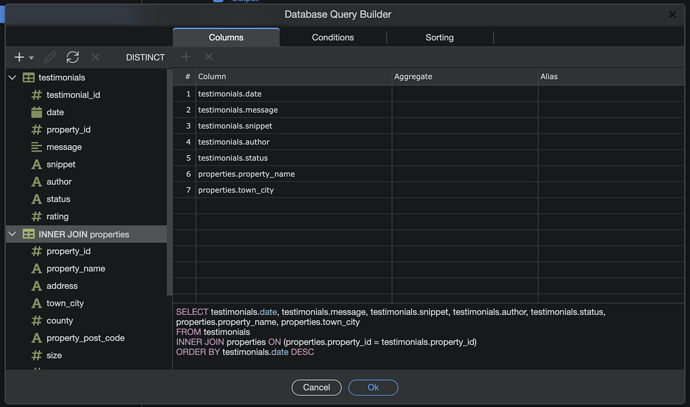Select the date field in testimonials
690x407 pixels.
coord(55,112)
